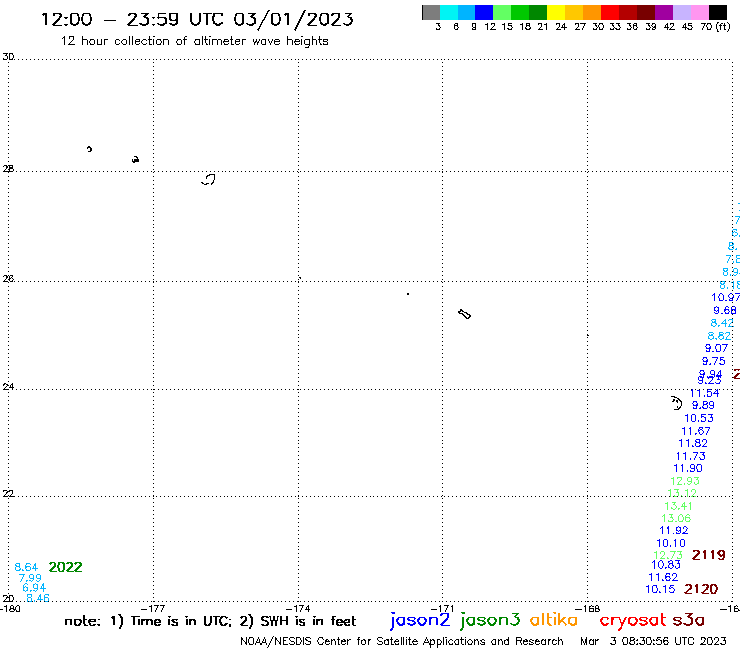Click the green 'jason3' legend label
Viewport: 740px width, 650px height.
coord(490,620)
